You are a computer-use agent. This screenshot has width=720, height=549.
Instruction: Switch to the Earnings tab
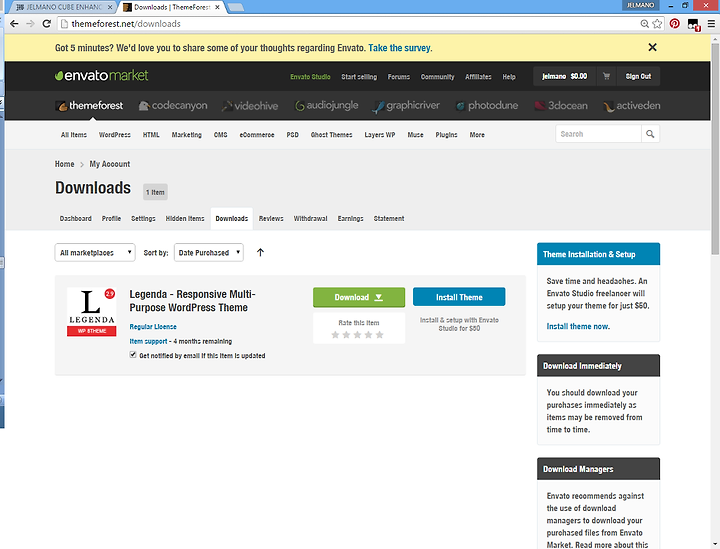tap(350, 218)
